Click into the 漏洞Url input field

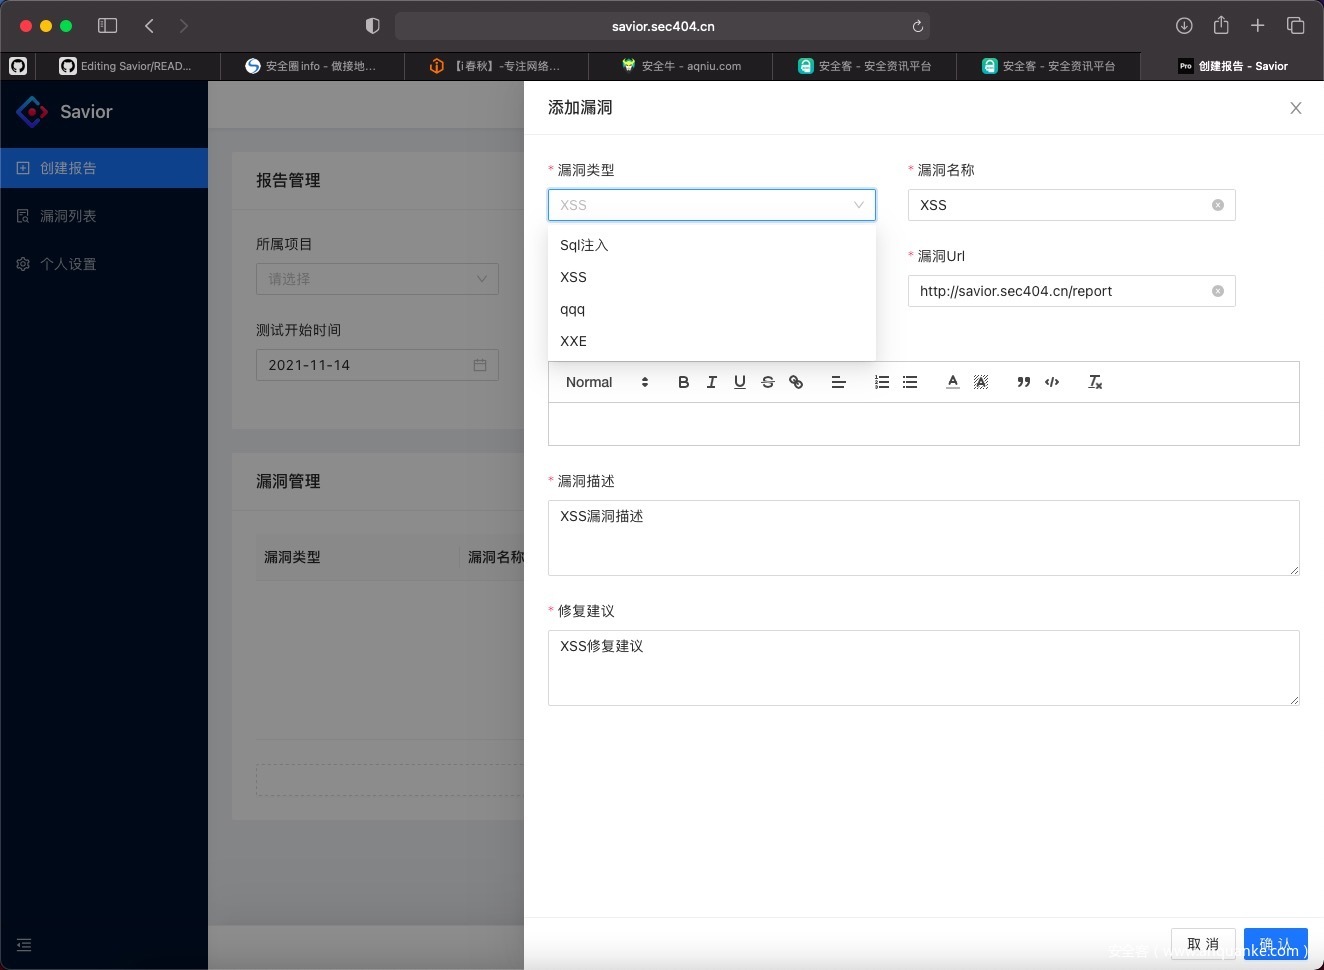click(1060, 291)
